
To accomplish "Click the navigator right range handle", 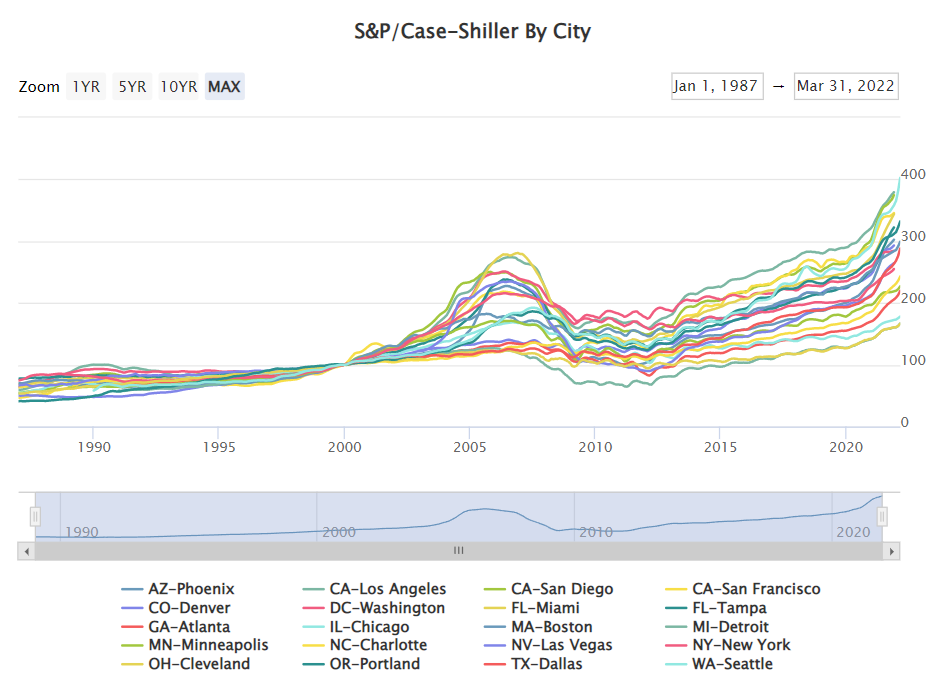I will [x=882, y=516].
